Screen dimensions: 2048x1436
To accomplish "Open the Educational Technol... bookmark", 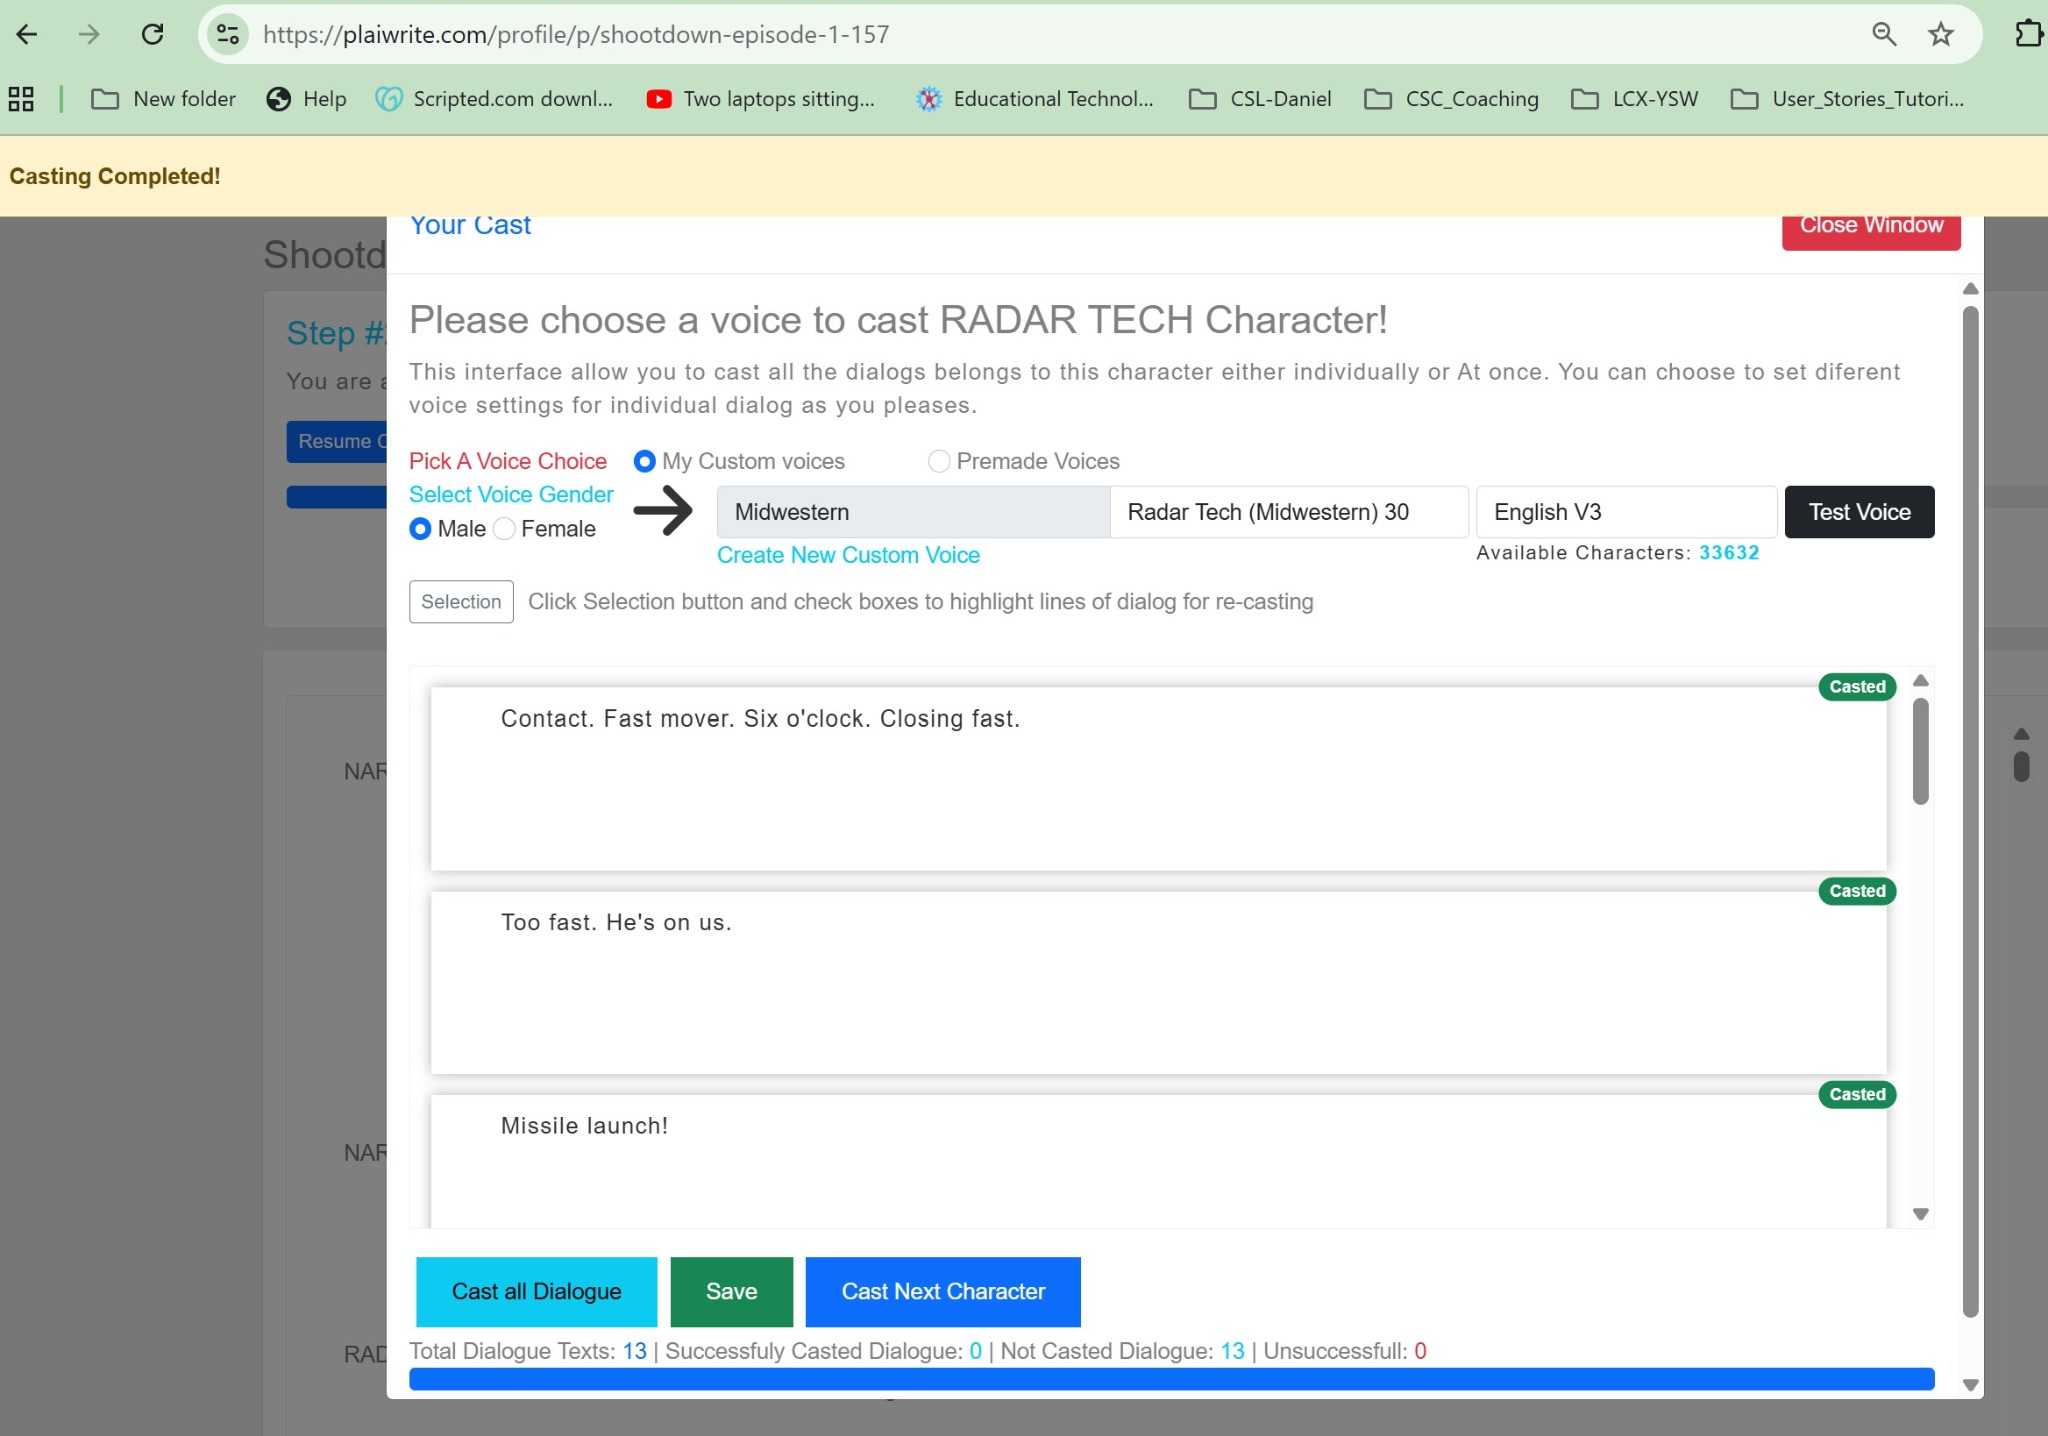I will (x=1035, y=99).
